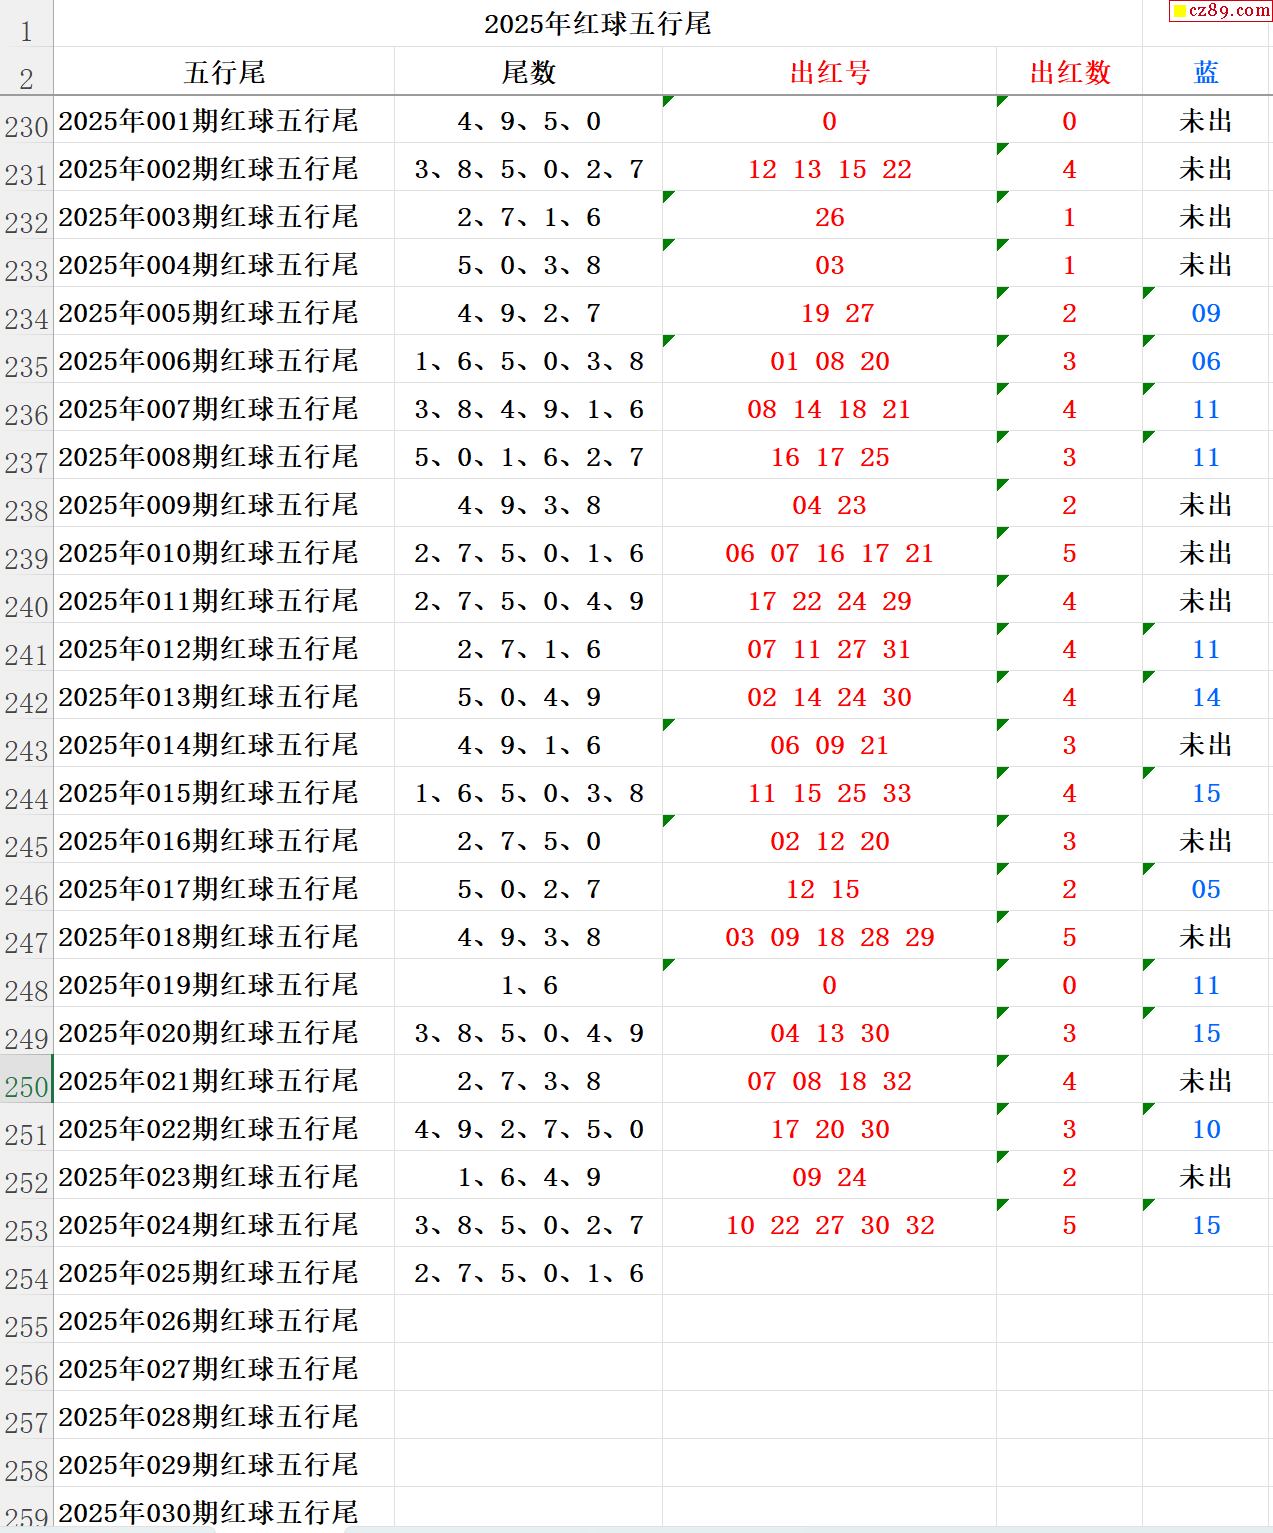Select the 出红号 header cell
Screen dimensions: 1273x1533
coord(829,72)
